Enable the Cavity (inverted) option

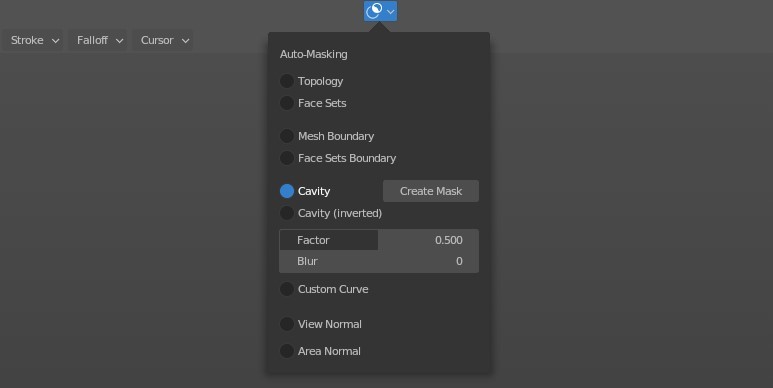286,213
